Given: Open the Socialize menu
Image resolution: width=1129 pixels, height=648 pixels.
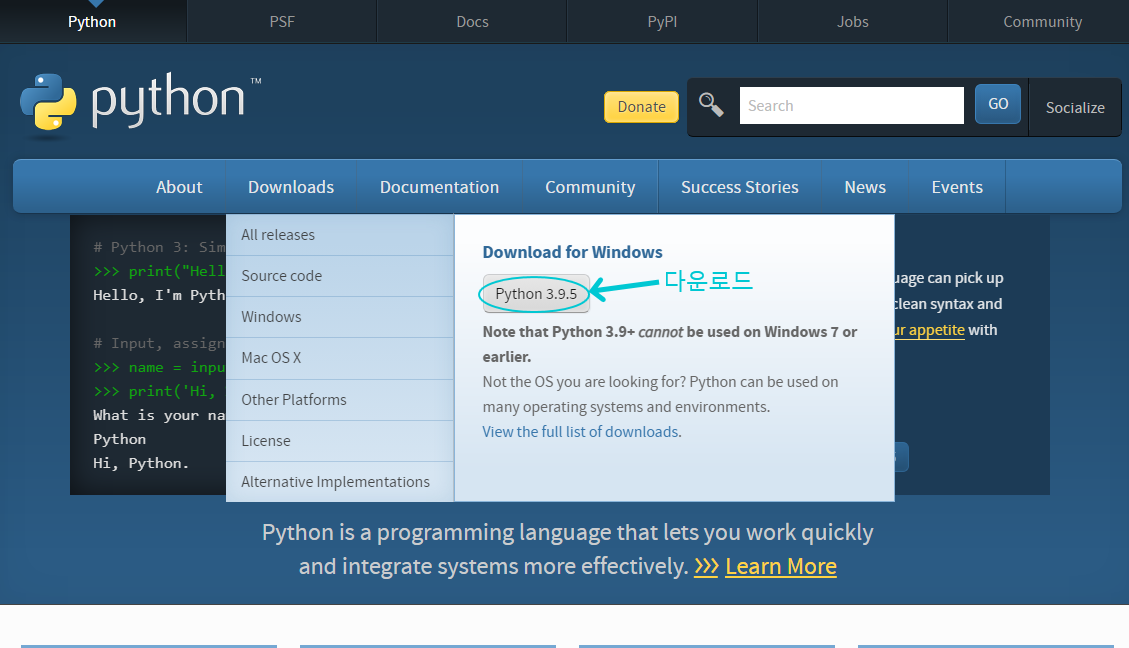Looking at the screenshot, I should (1074, 107).
